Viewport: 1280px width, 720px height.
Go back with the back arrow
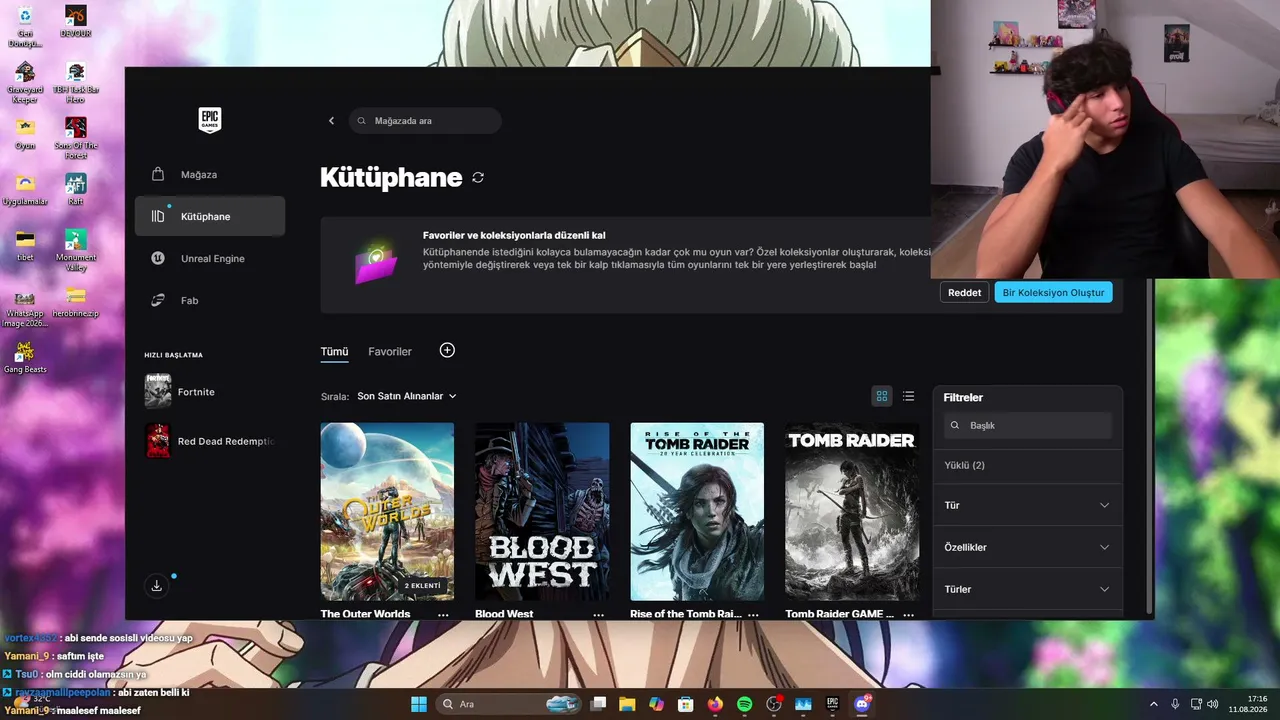tap(332, 121)
